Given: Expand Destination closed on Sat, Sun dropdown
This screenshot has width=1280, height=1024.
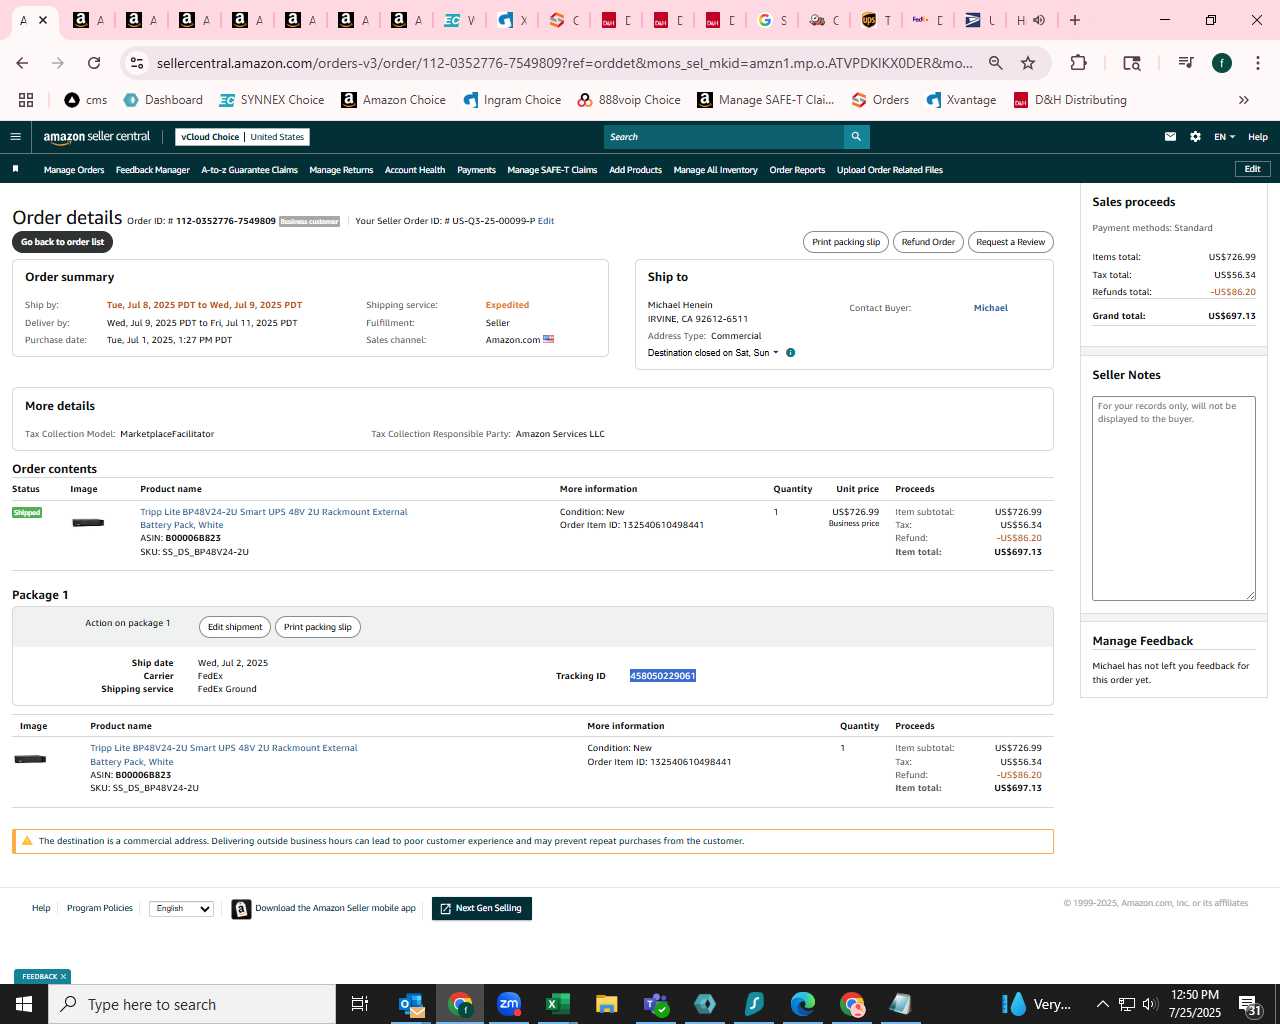Looking at the screenshot, I should click(713, 353).
